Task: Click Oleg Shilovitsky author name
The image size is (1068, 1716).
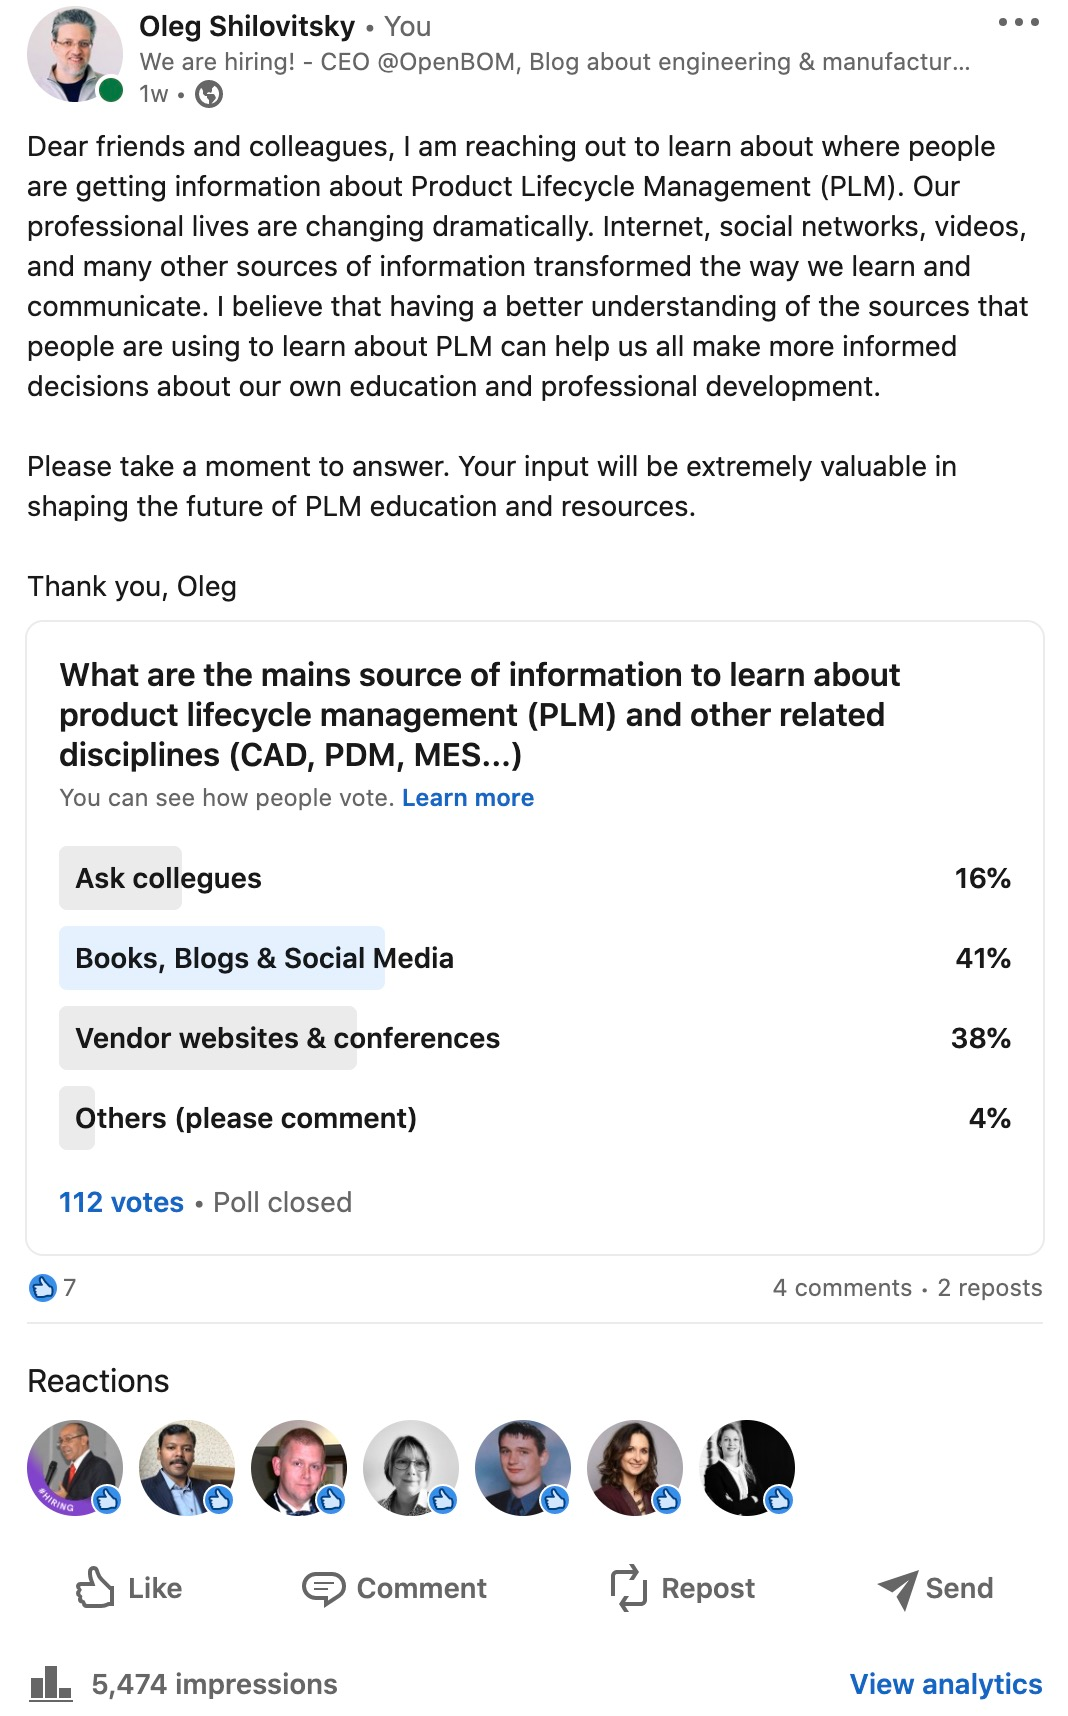Action: [247, 26]
